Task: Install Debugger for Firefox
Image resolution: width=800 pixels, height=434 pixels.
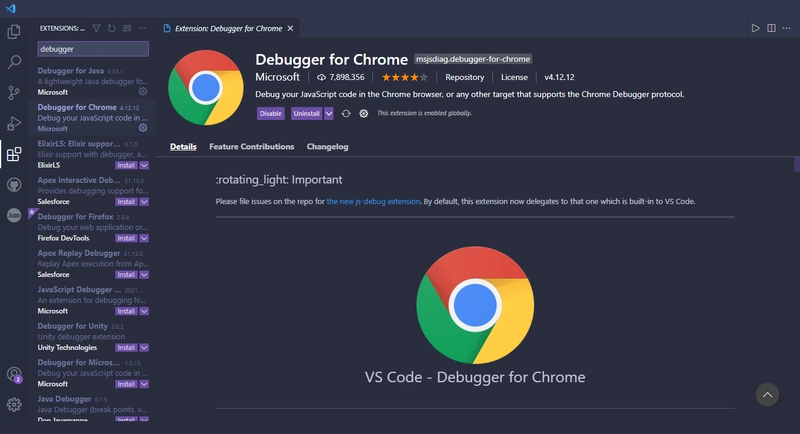Action: coord(127,238)
